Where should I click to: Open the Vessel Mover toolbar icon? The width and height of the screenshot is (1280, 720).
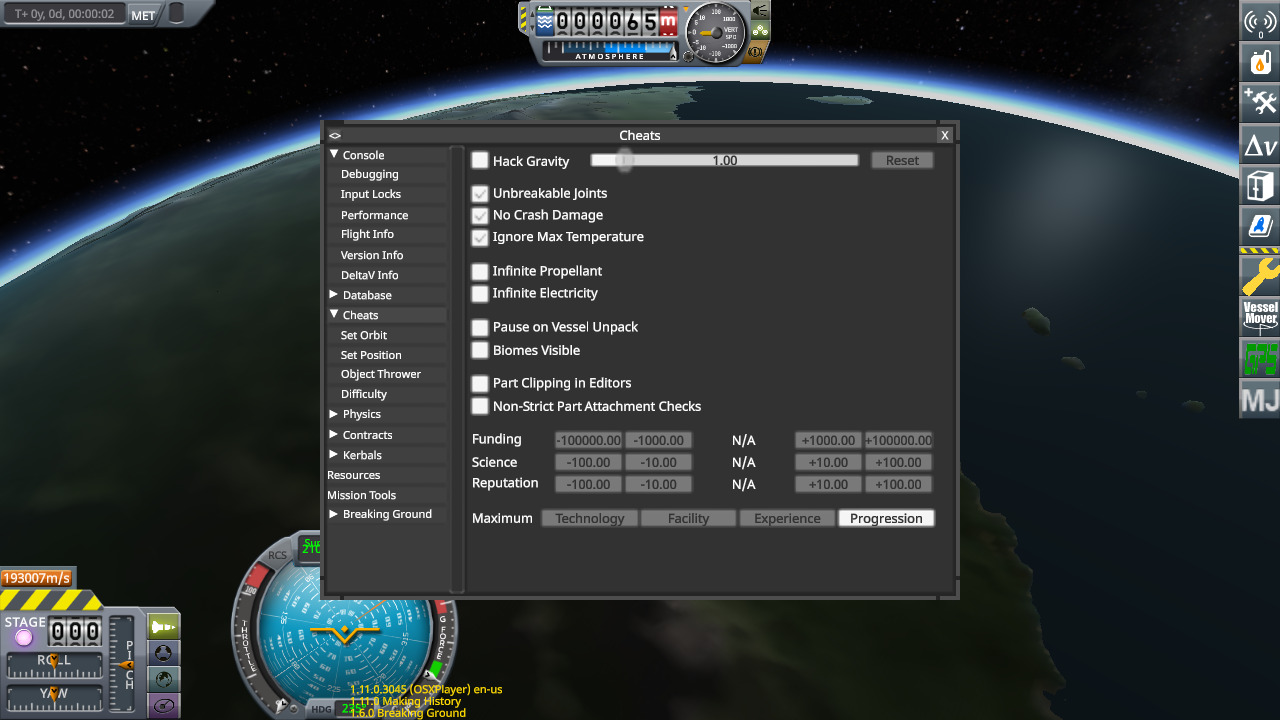pos(1260,316)
